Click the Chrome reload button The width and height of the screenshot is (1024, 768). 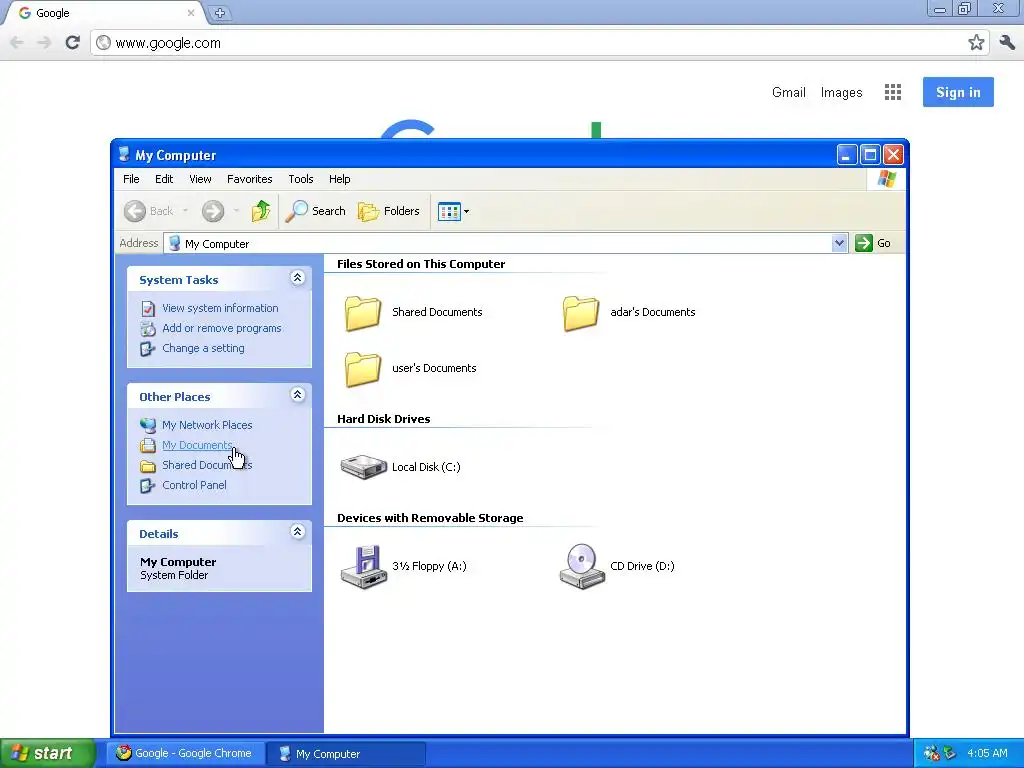72,42
